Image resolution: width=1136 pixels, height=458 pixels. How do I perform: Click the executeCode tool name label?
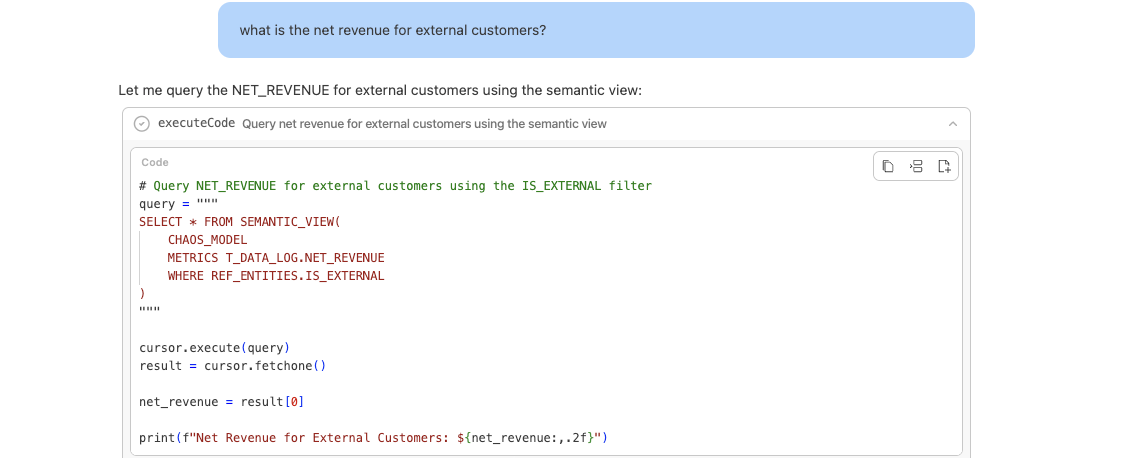196,124
